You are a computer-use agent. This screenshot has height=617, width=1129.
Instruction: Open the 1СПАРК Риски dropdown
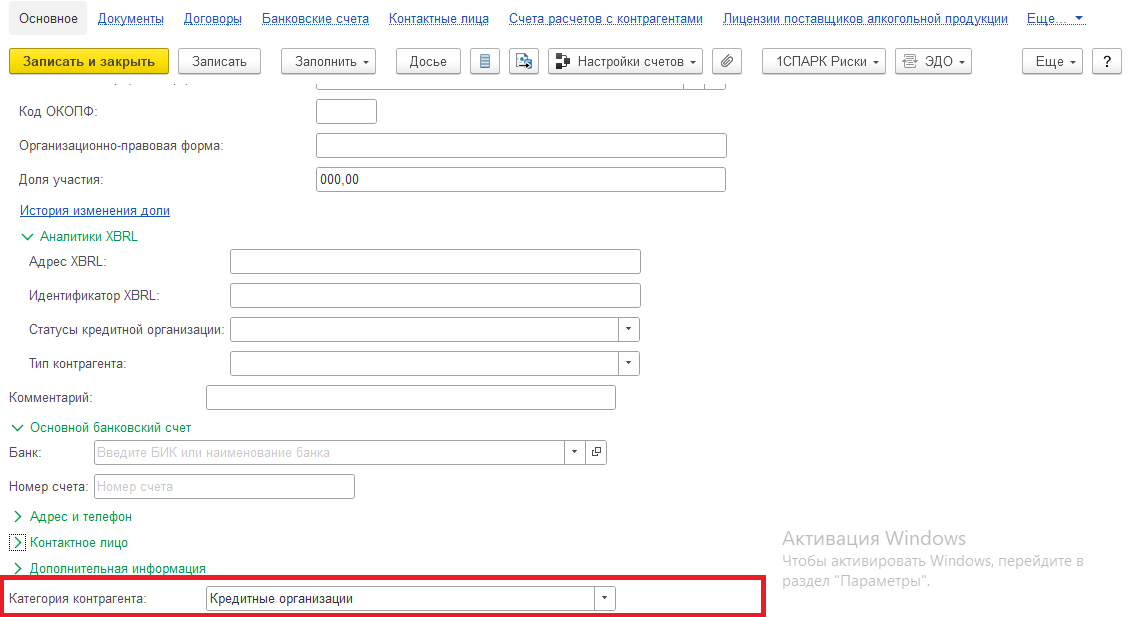[x=823, y=61]
